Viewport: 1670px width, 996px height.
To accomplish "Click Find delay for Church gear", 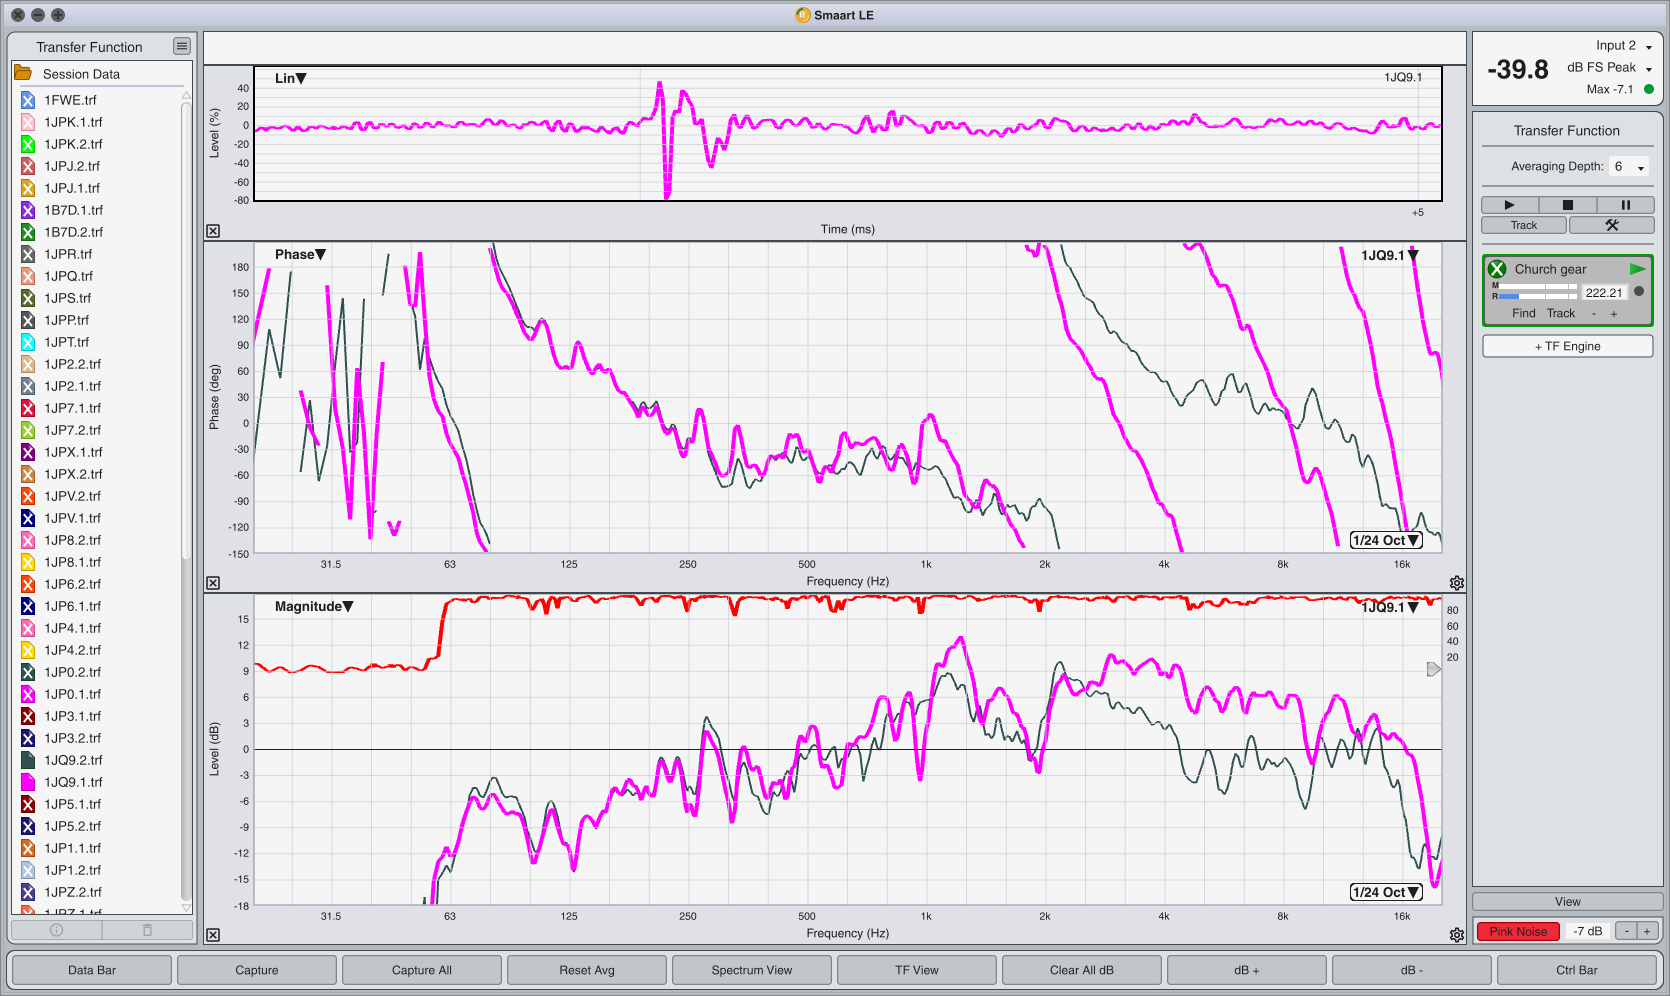I will click(1524, 313).
